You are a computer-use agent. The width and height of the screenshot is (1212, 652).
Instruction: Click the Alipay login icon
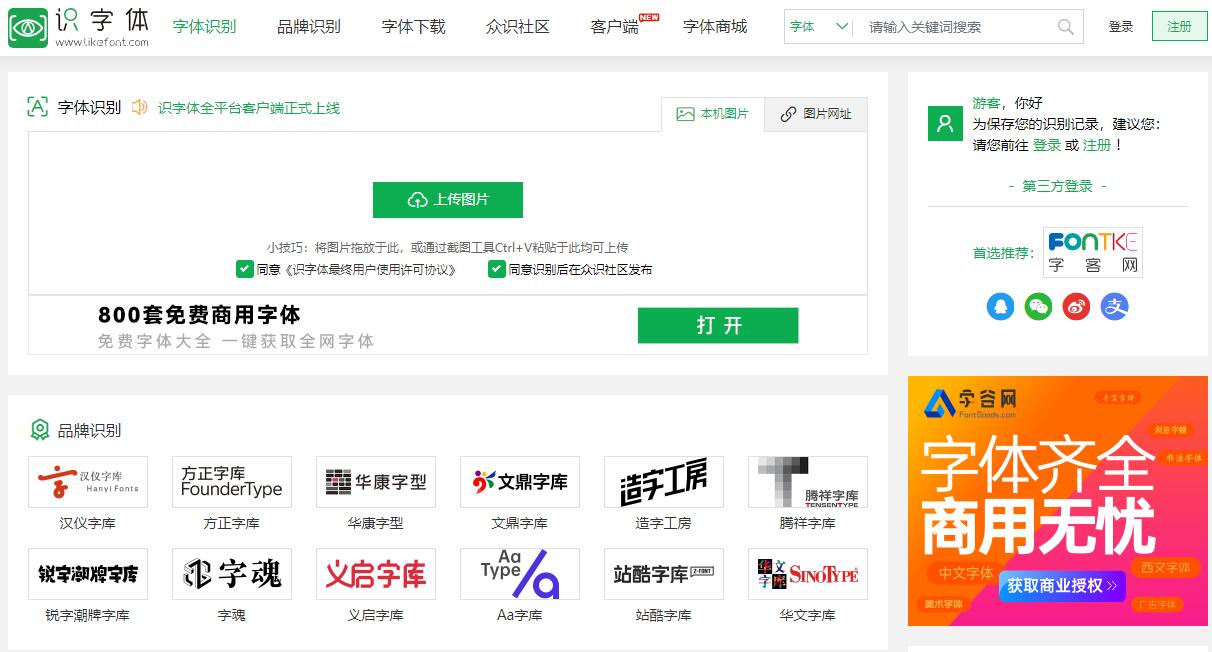[x=1114, y=306]
